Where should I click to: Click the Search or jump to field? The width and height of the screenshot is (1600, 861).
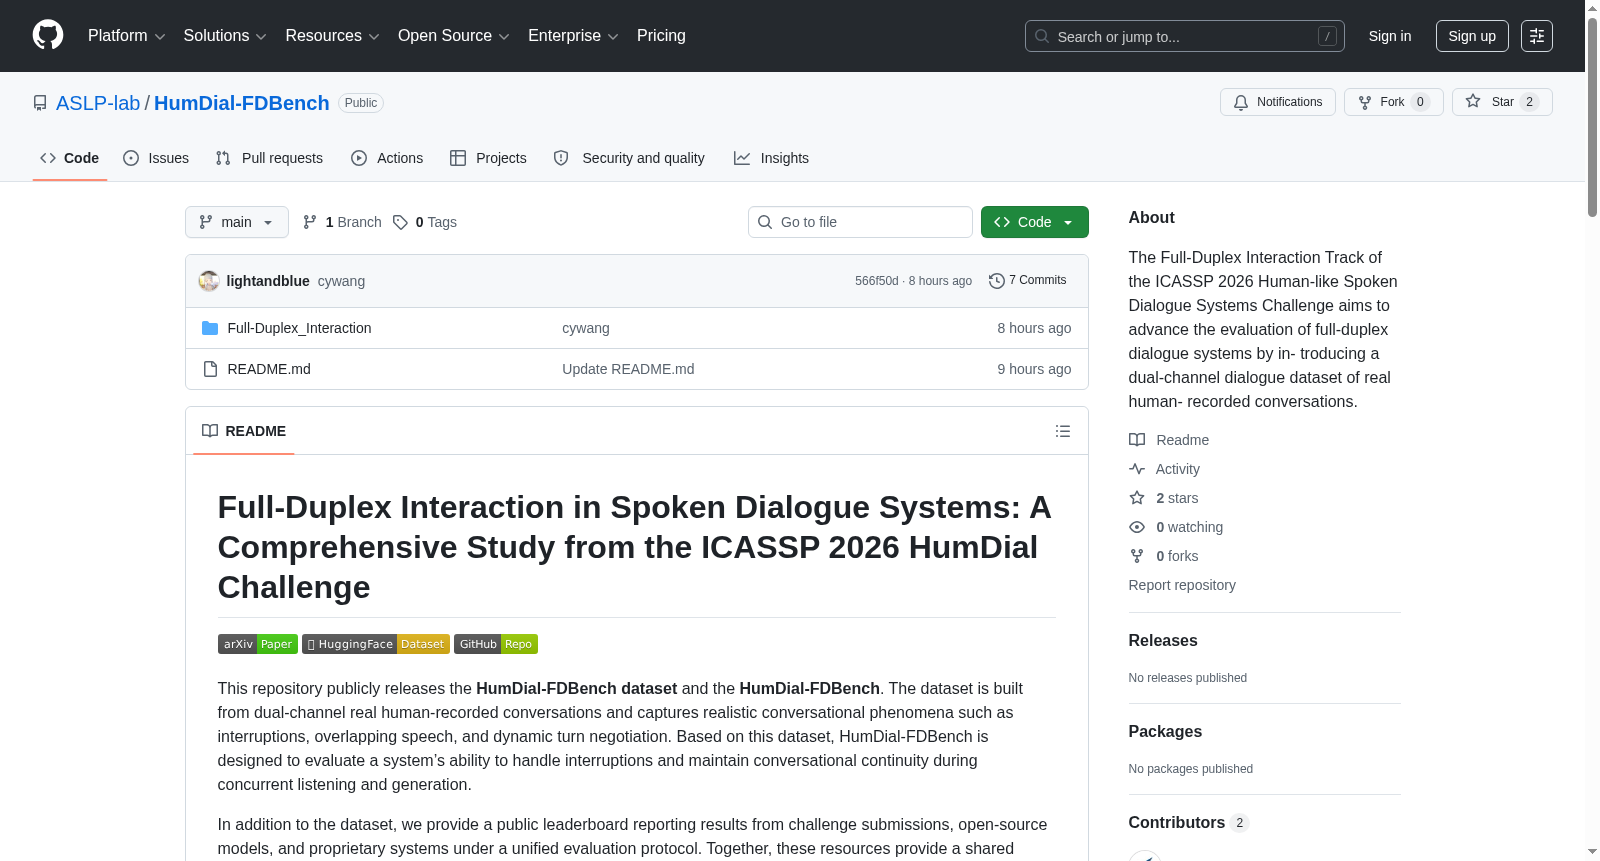(1185, 36)
